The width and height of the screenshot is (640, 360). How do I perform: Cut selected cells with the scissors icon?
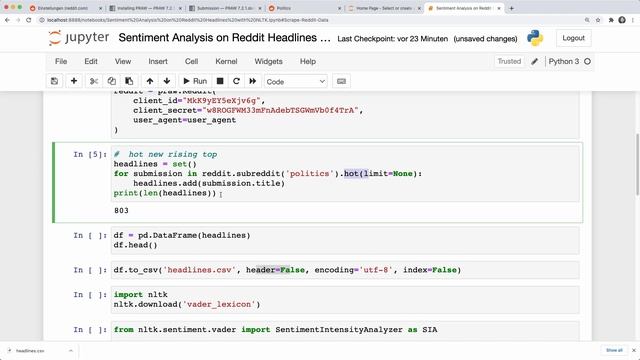pyautogui.click(x=94, y=81)
